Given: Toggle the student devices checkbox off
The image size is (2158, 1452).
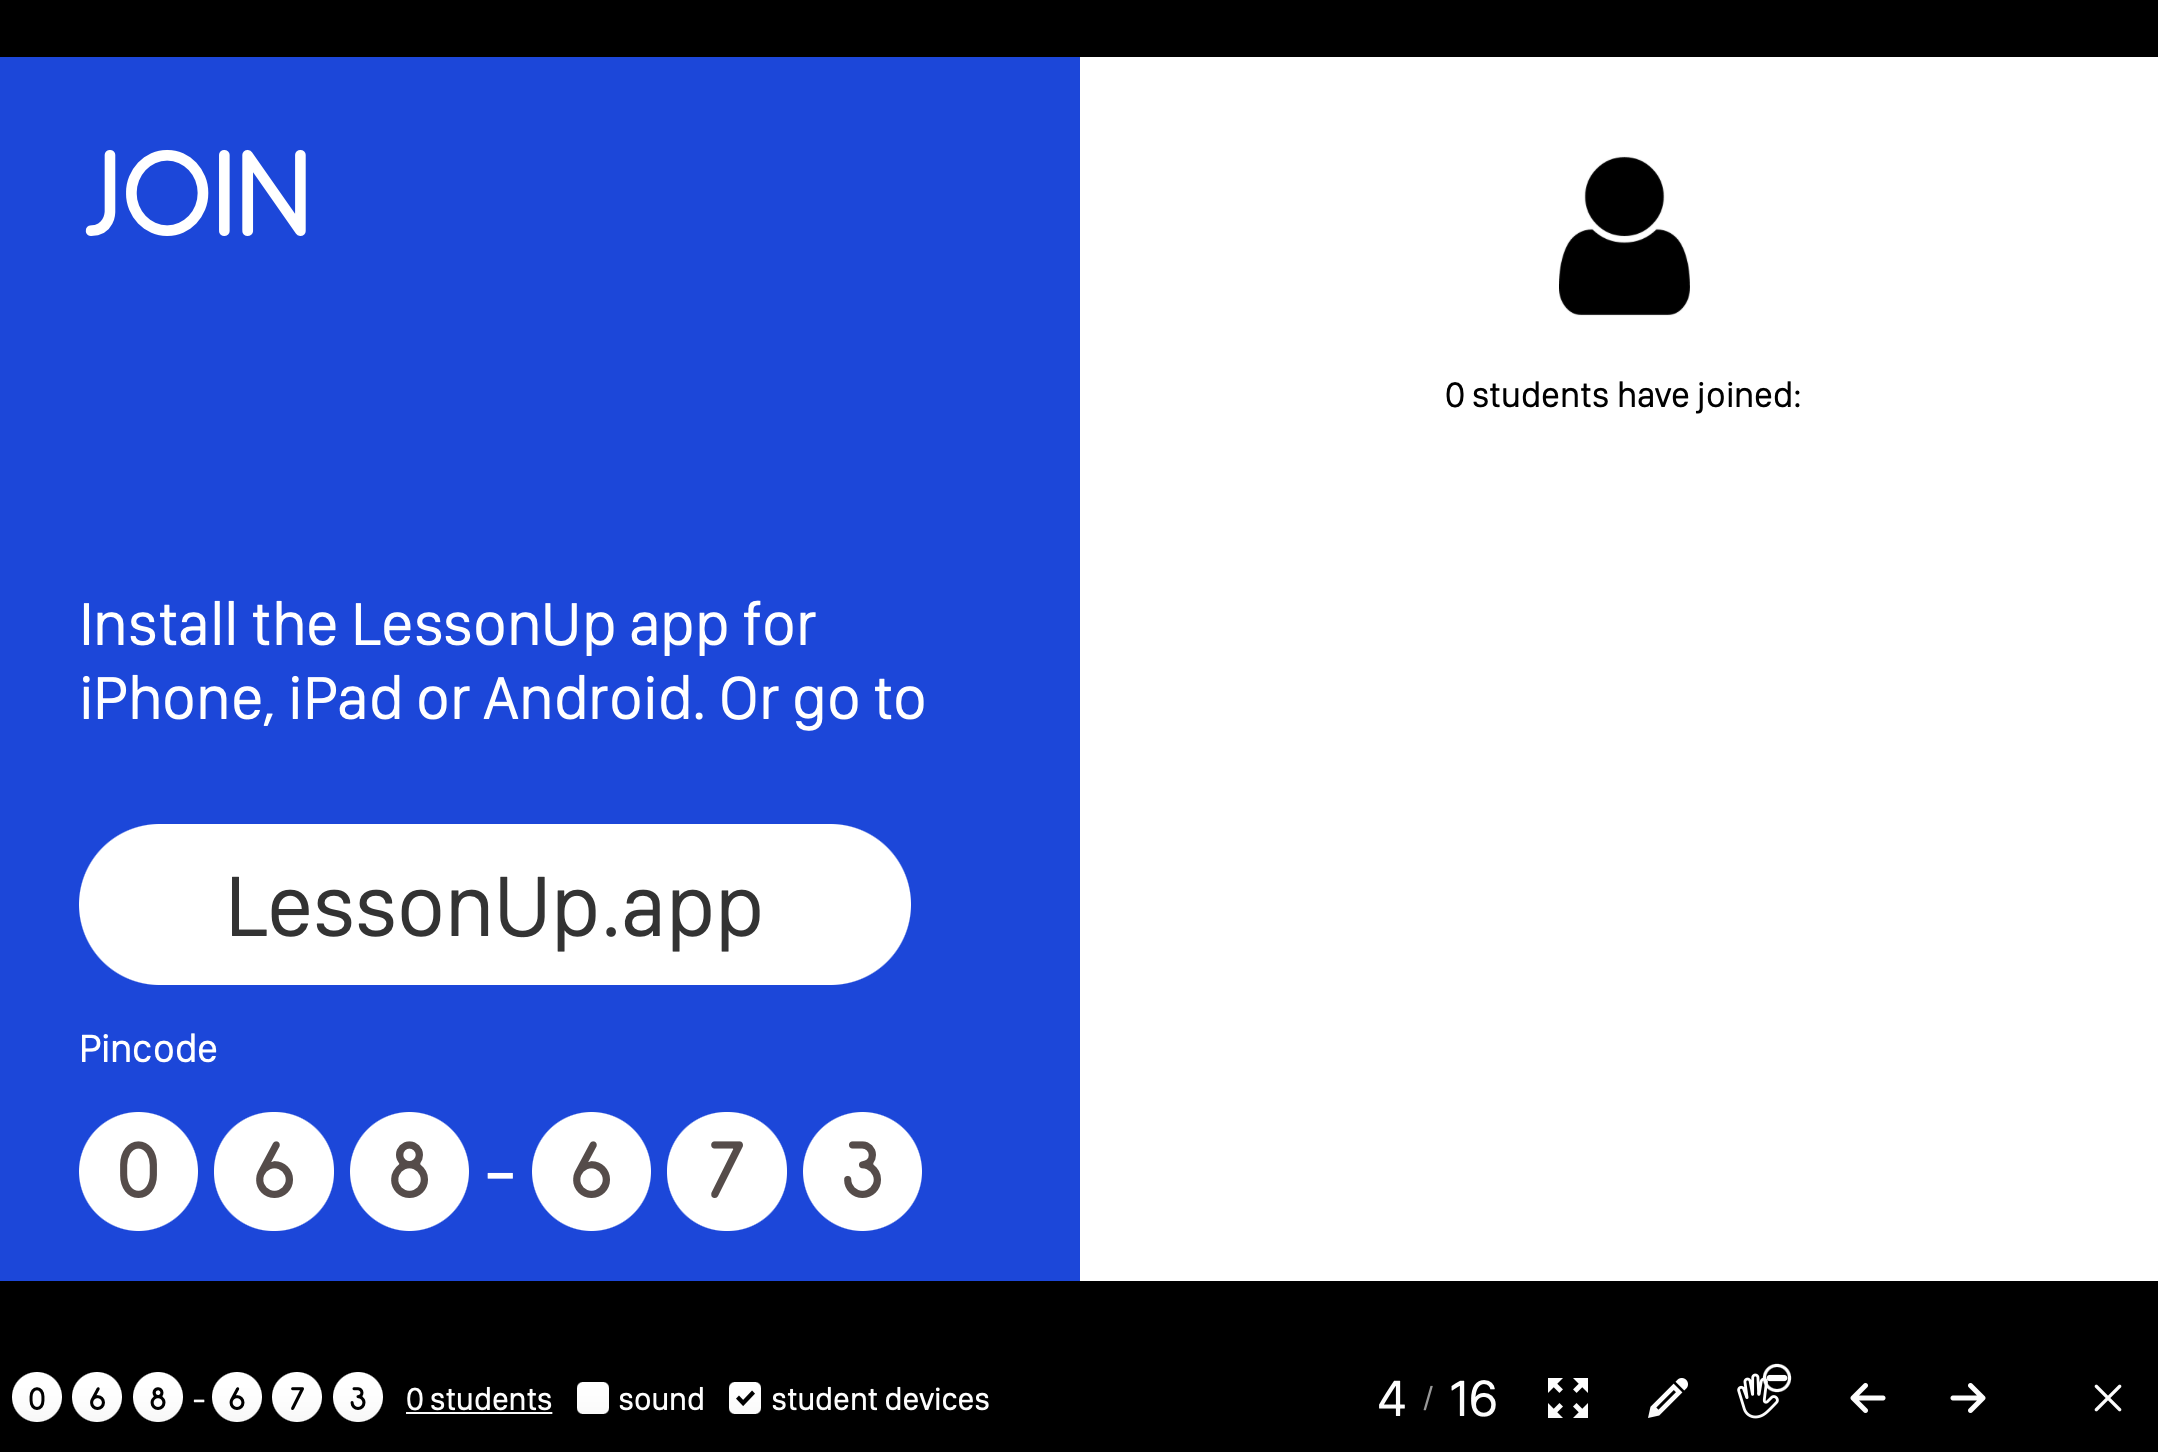Looking at the screenshot, I should click(x=744, y=1399).
